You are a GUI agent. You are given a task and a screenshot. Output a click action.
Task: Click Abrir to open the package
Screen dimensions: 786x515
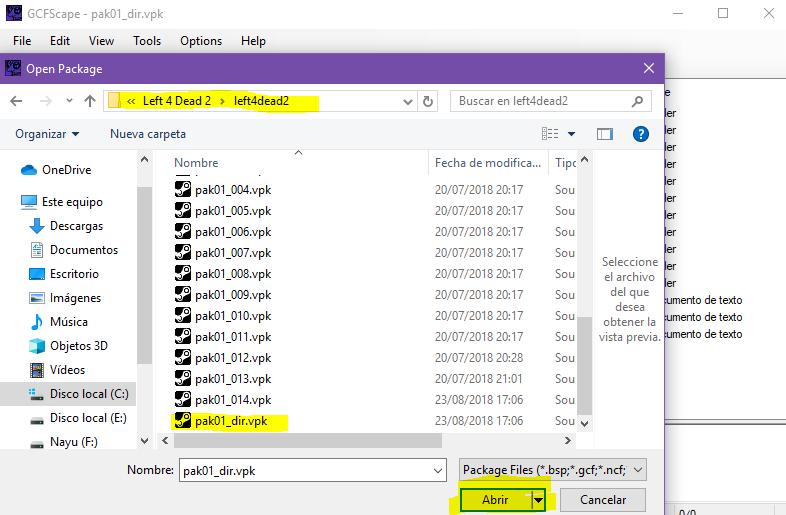point(495,500)
